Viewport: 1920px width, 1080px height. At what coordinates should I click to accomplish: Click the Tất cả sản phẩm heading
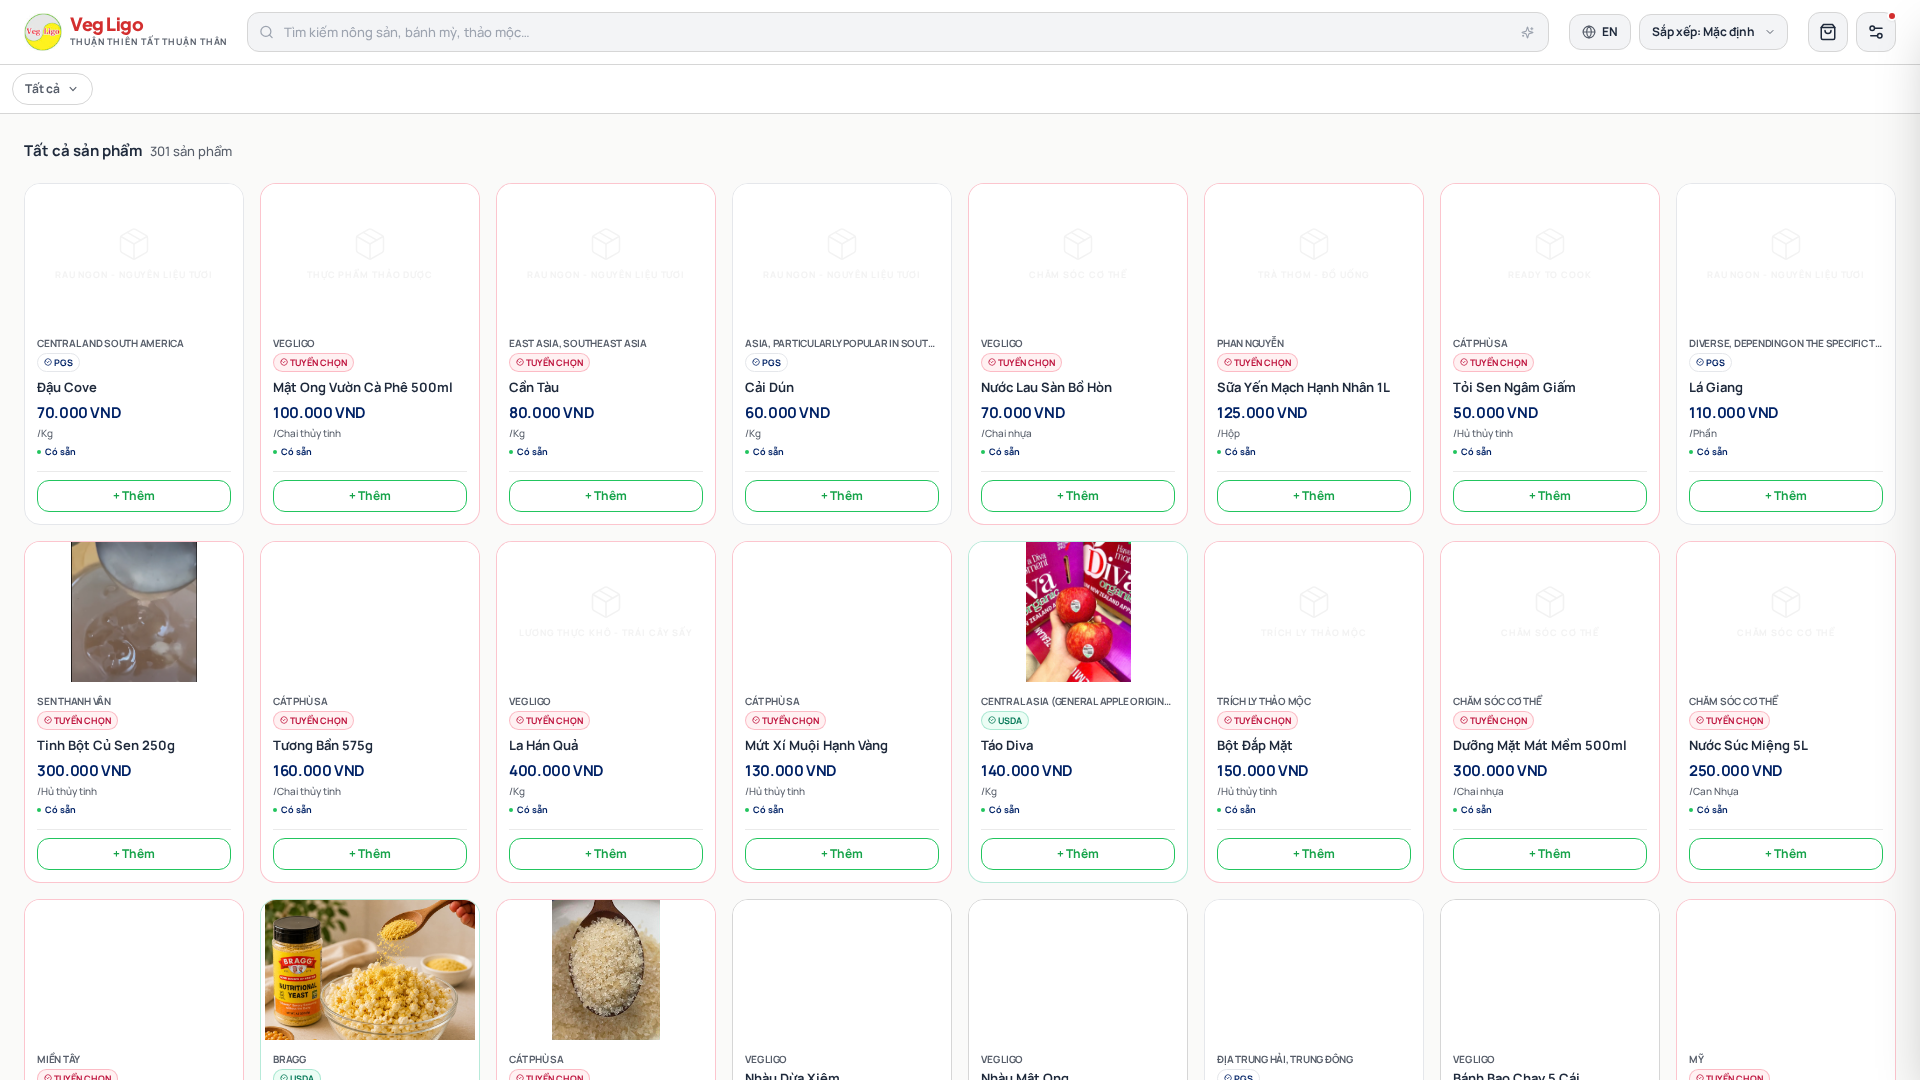pos(83,151)
